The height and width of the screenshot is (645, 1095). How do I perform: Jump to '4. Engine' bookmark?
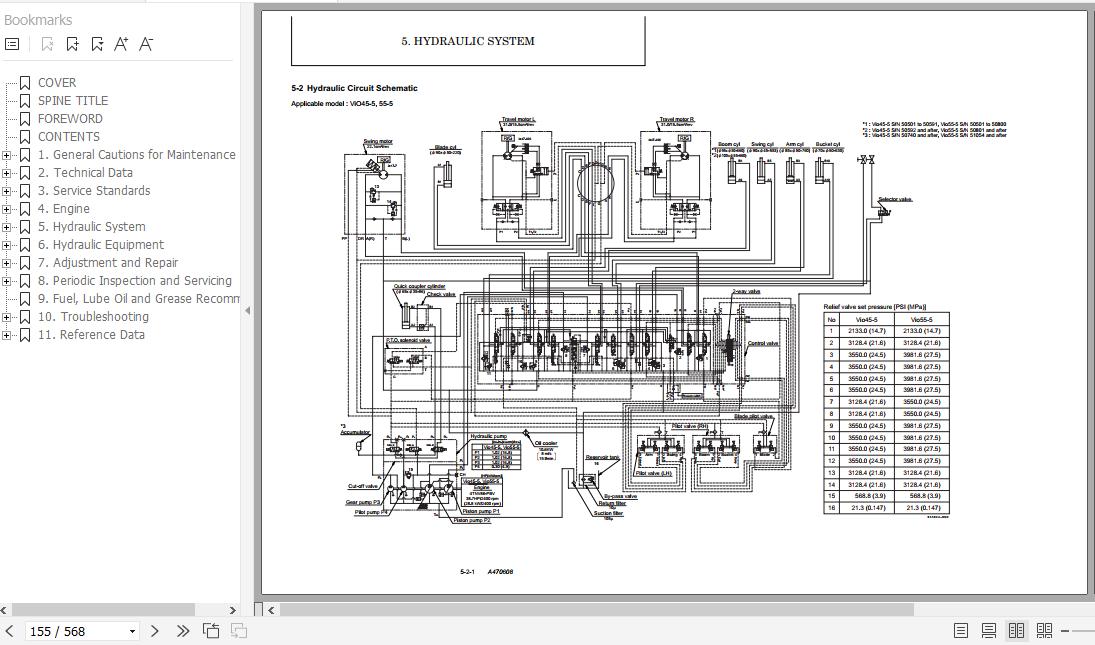[63, 209]
